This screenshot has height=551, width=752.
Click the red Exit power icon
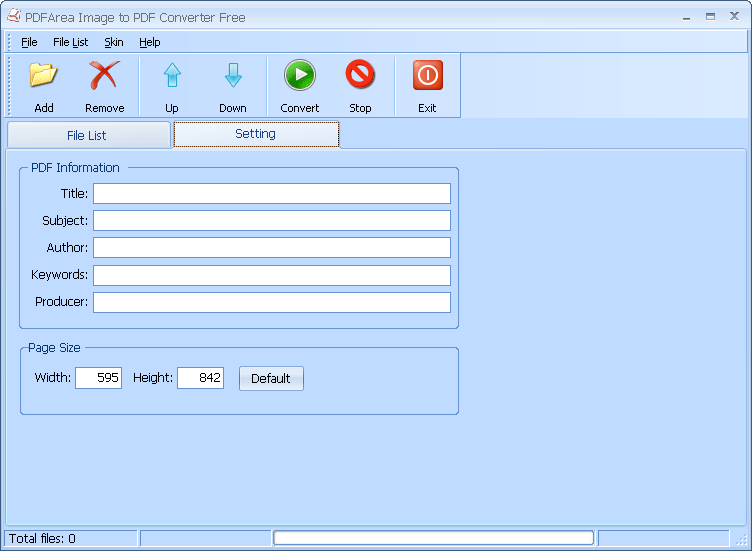(427, 75)
